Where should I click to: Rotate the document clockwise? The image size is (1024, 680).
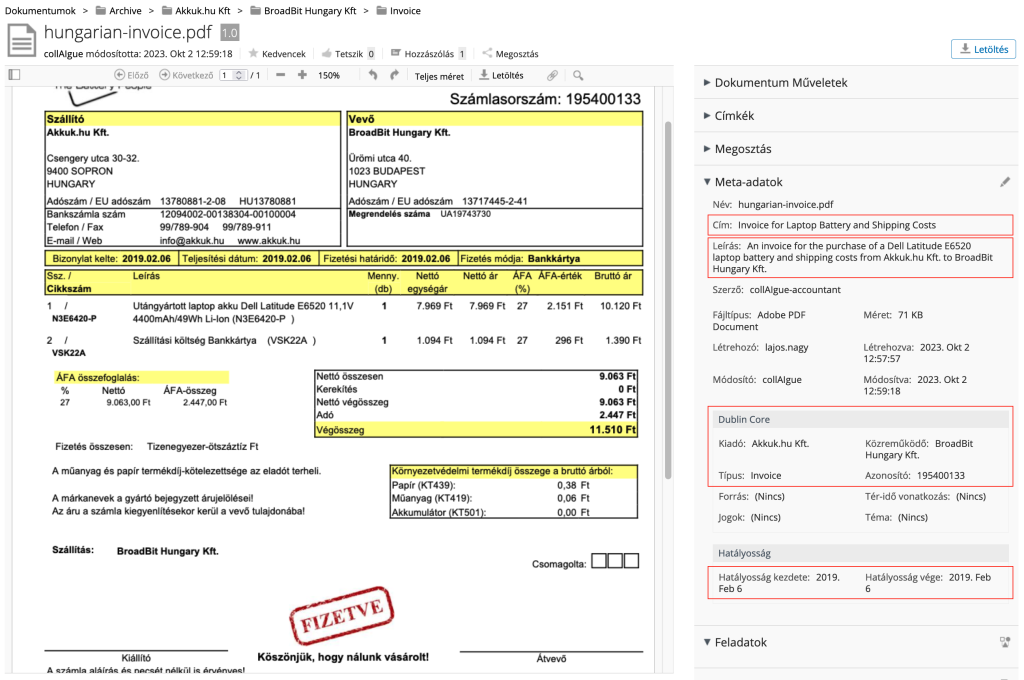[394, 75]
